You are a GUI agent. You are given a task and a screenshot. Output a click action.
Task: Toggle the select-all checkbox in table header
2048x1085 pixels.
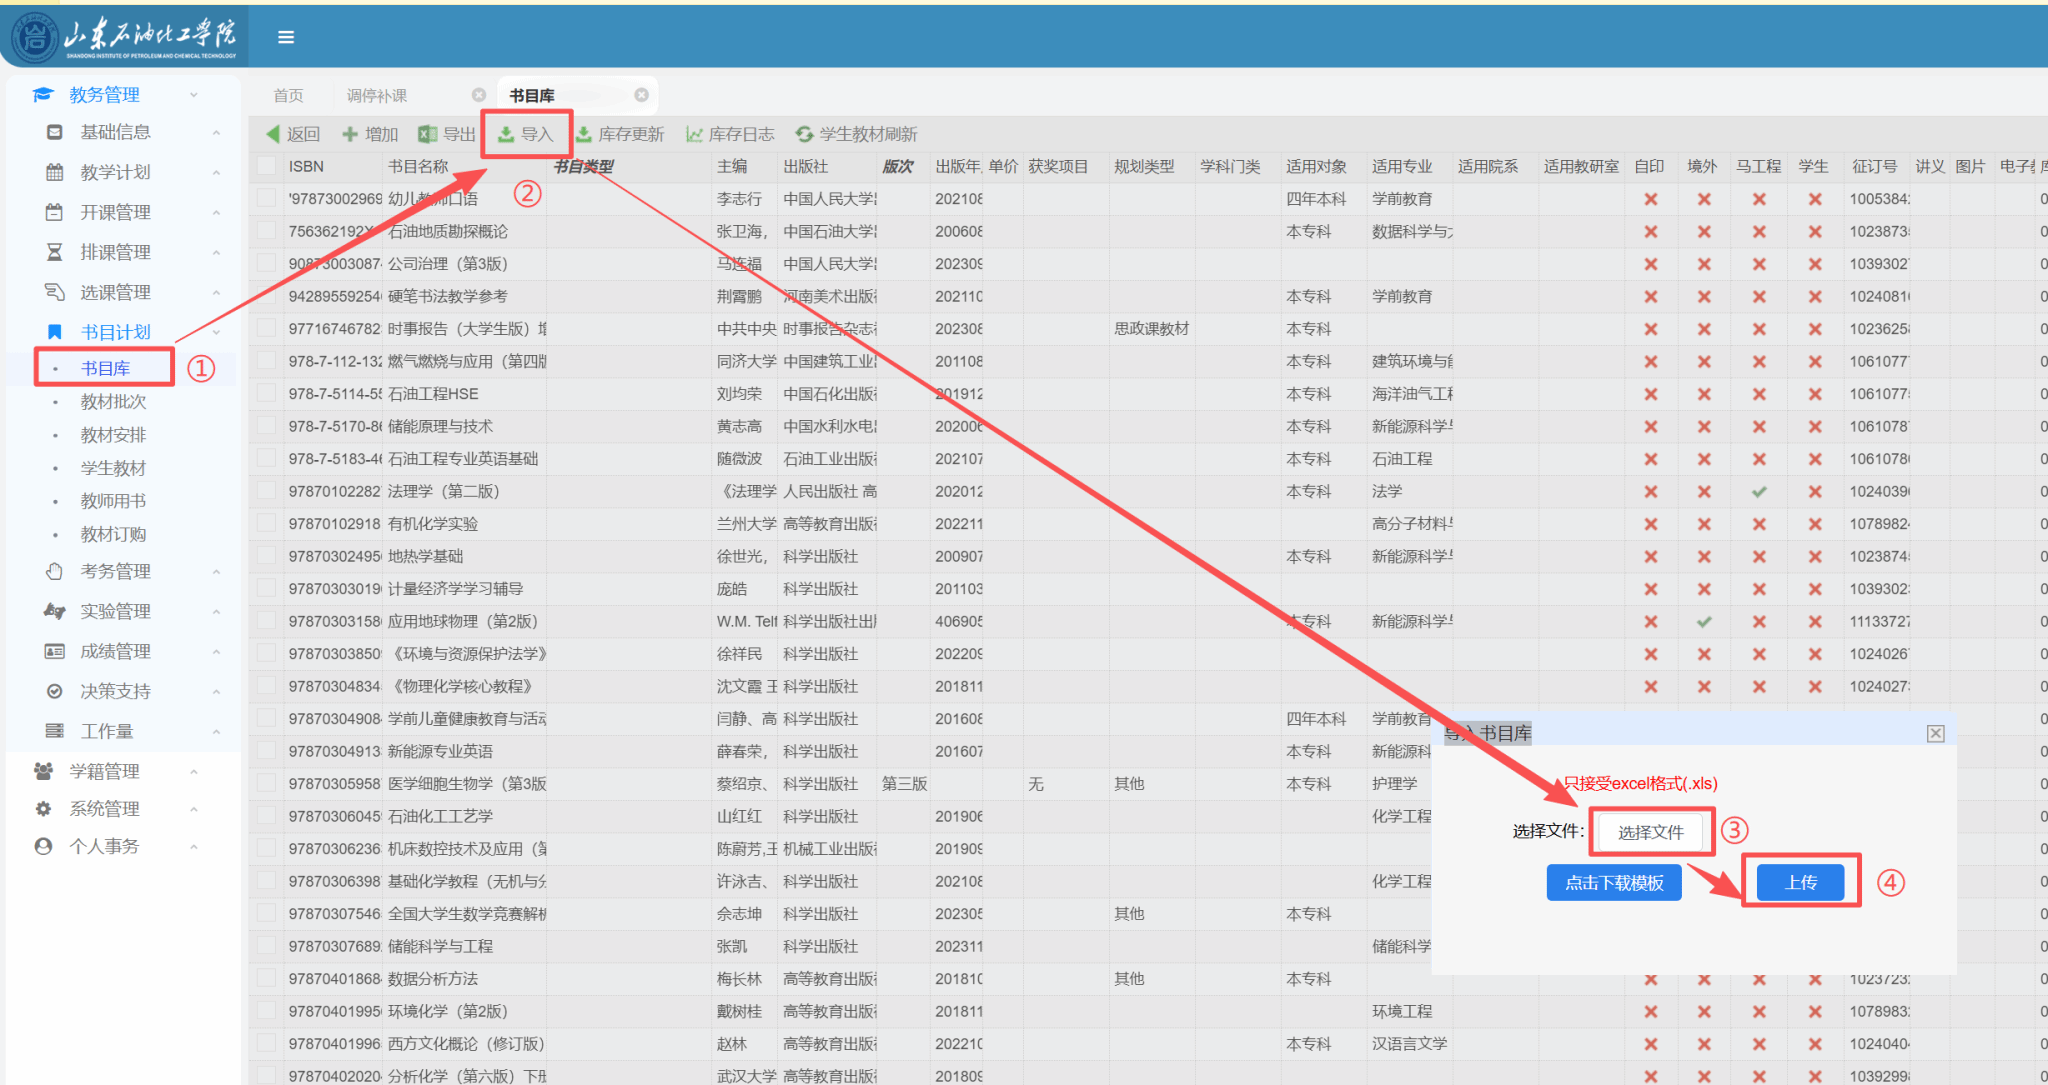(x=267, y=166)
